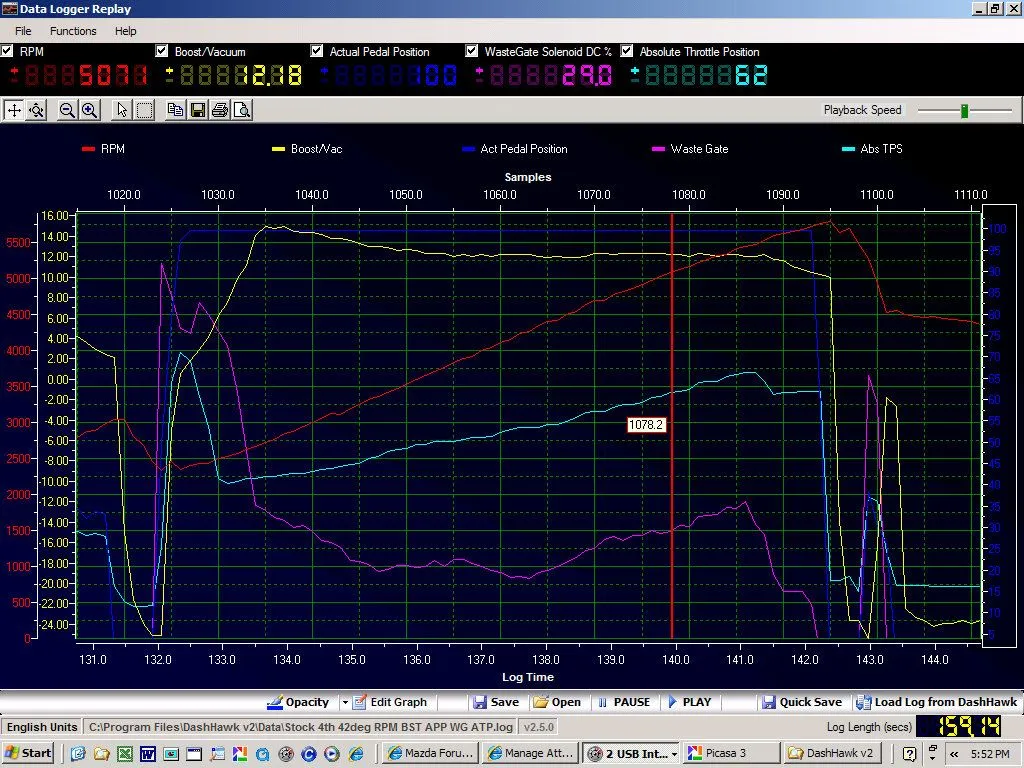Image resolution: width=1024 pixels, height=768 pixels.
Task: Expand hidden system tray icons chevron
Action: tap(953, 753)
